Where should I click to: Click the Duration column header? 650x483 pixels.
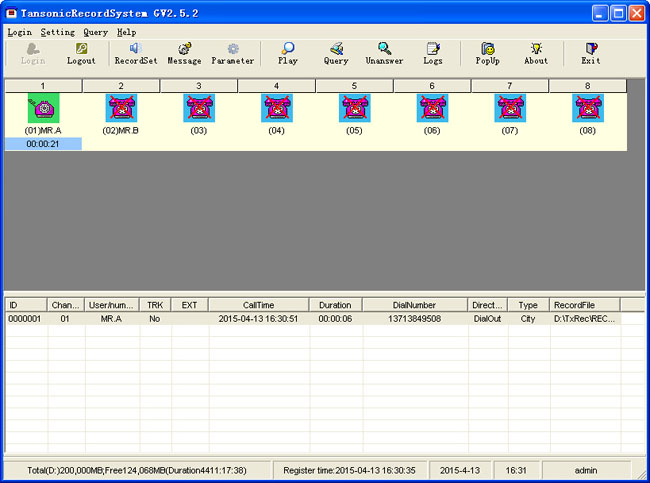tap(335, 304)
